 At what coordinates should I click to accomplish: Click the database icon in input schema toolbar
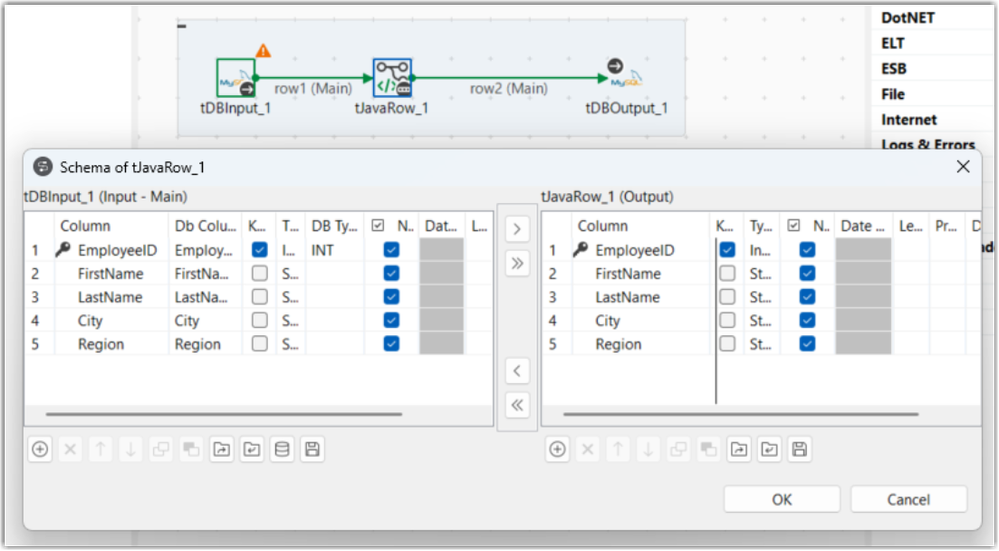click(282, 450)
